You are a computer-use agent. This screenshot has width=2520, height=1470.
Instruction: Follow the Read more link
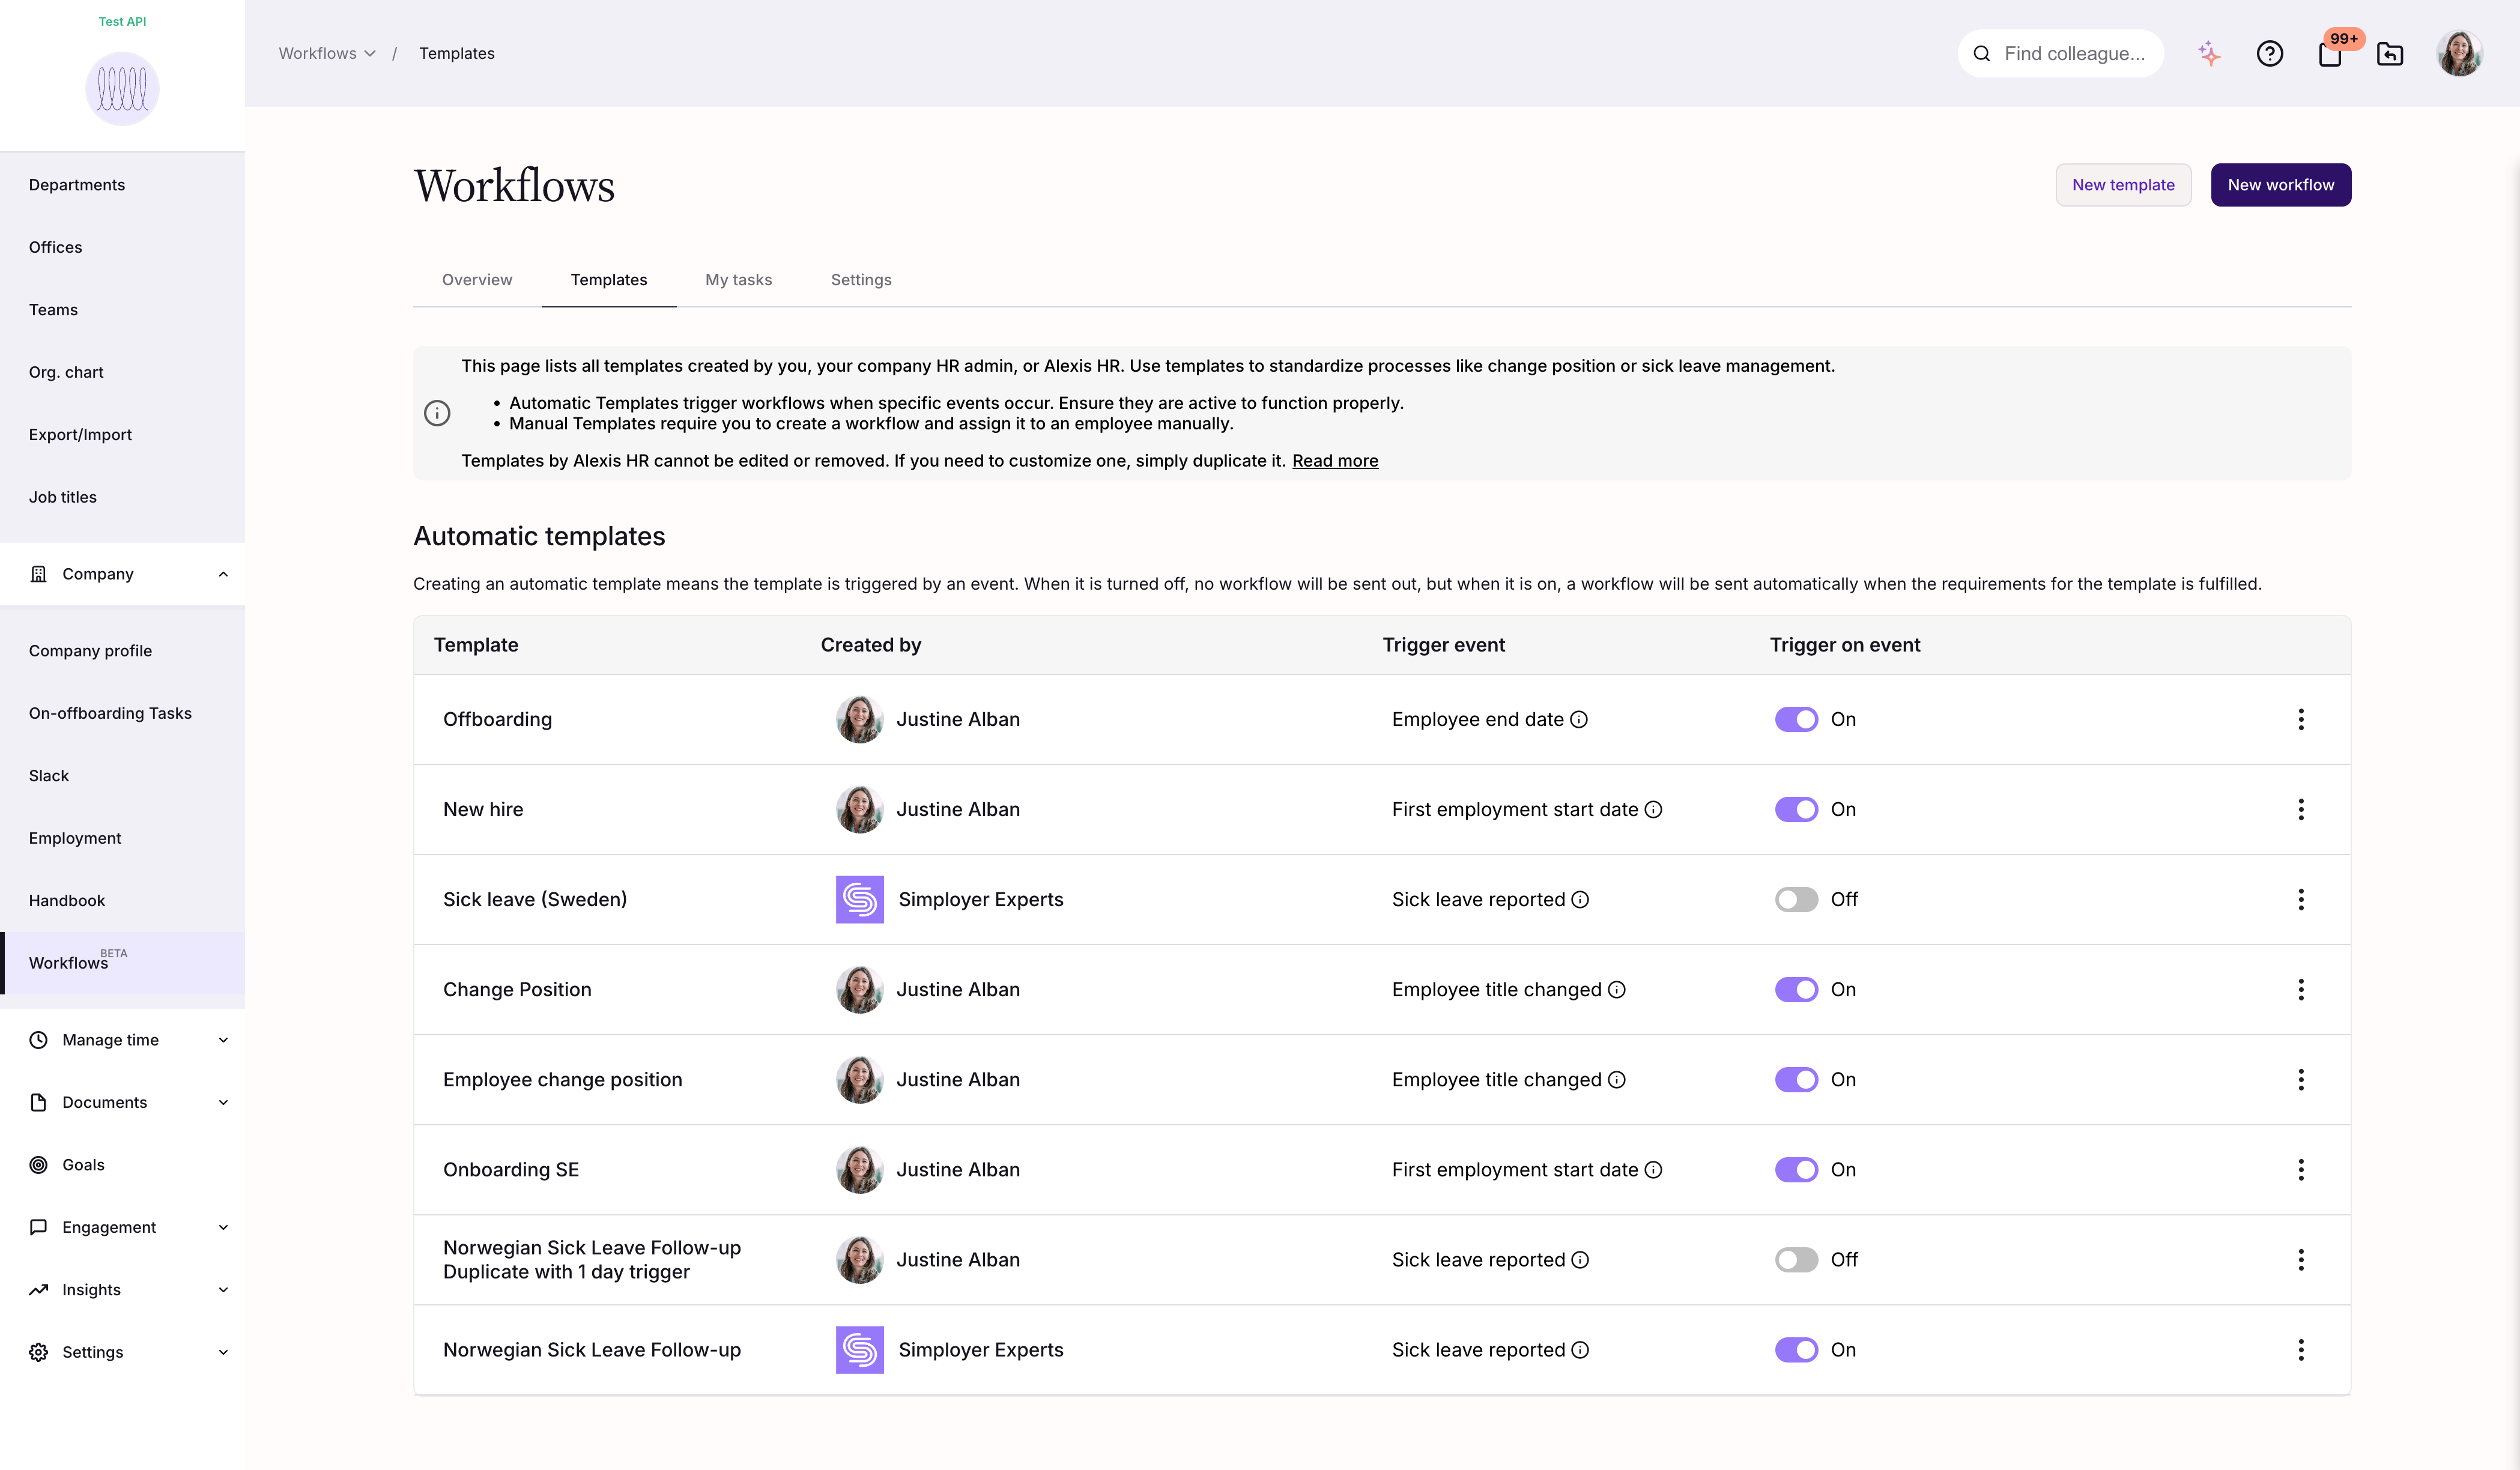coord(1335,460)
